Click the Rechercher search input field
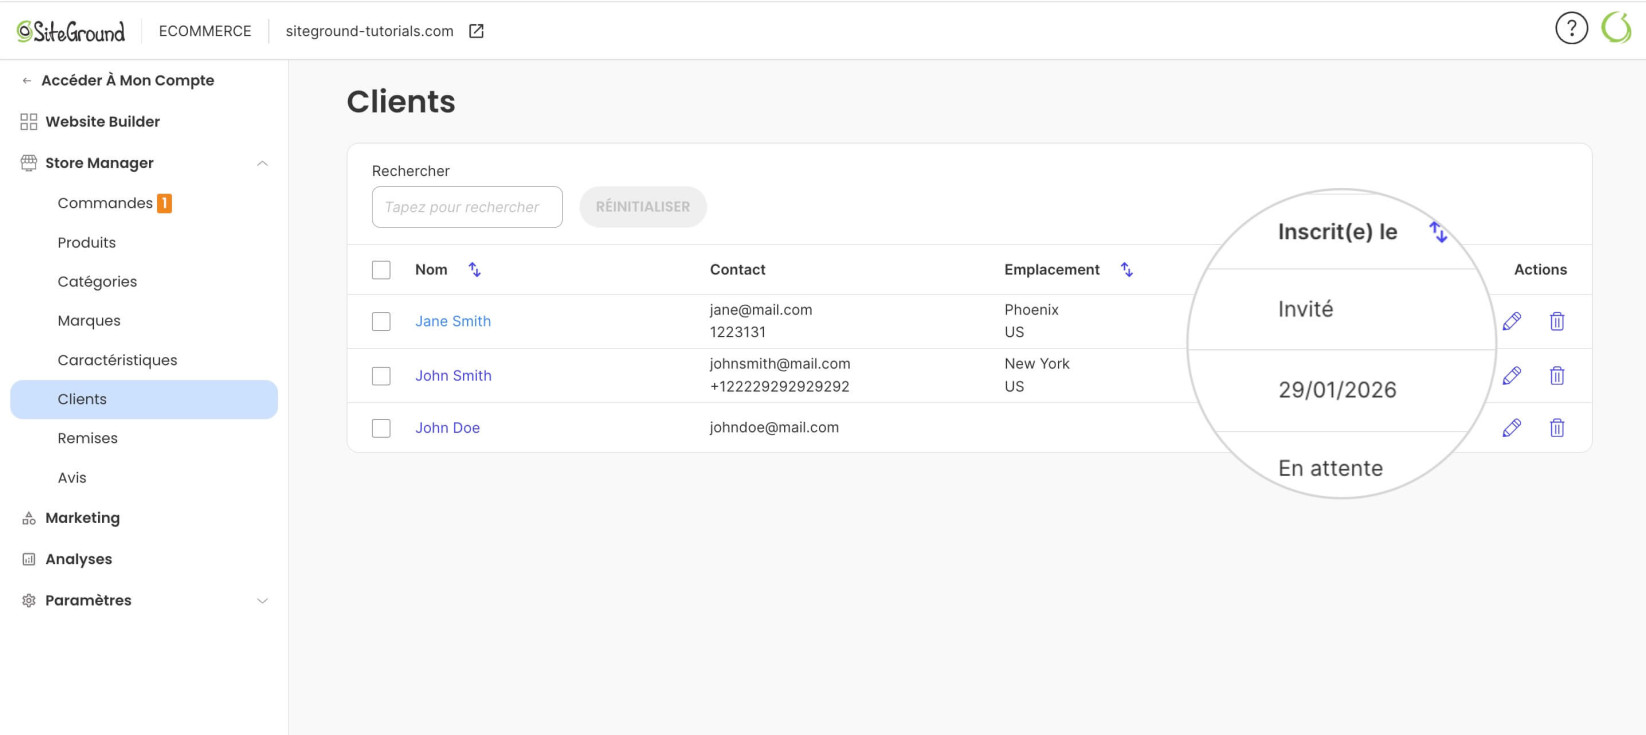This screenshot has width=1646, height=735. [x=467, y=207]
